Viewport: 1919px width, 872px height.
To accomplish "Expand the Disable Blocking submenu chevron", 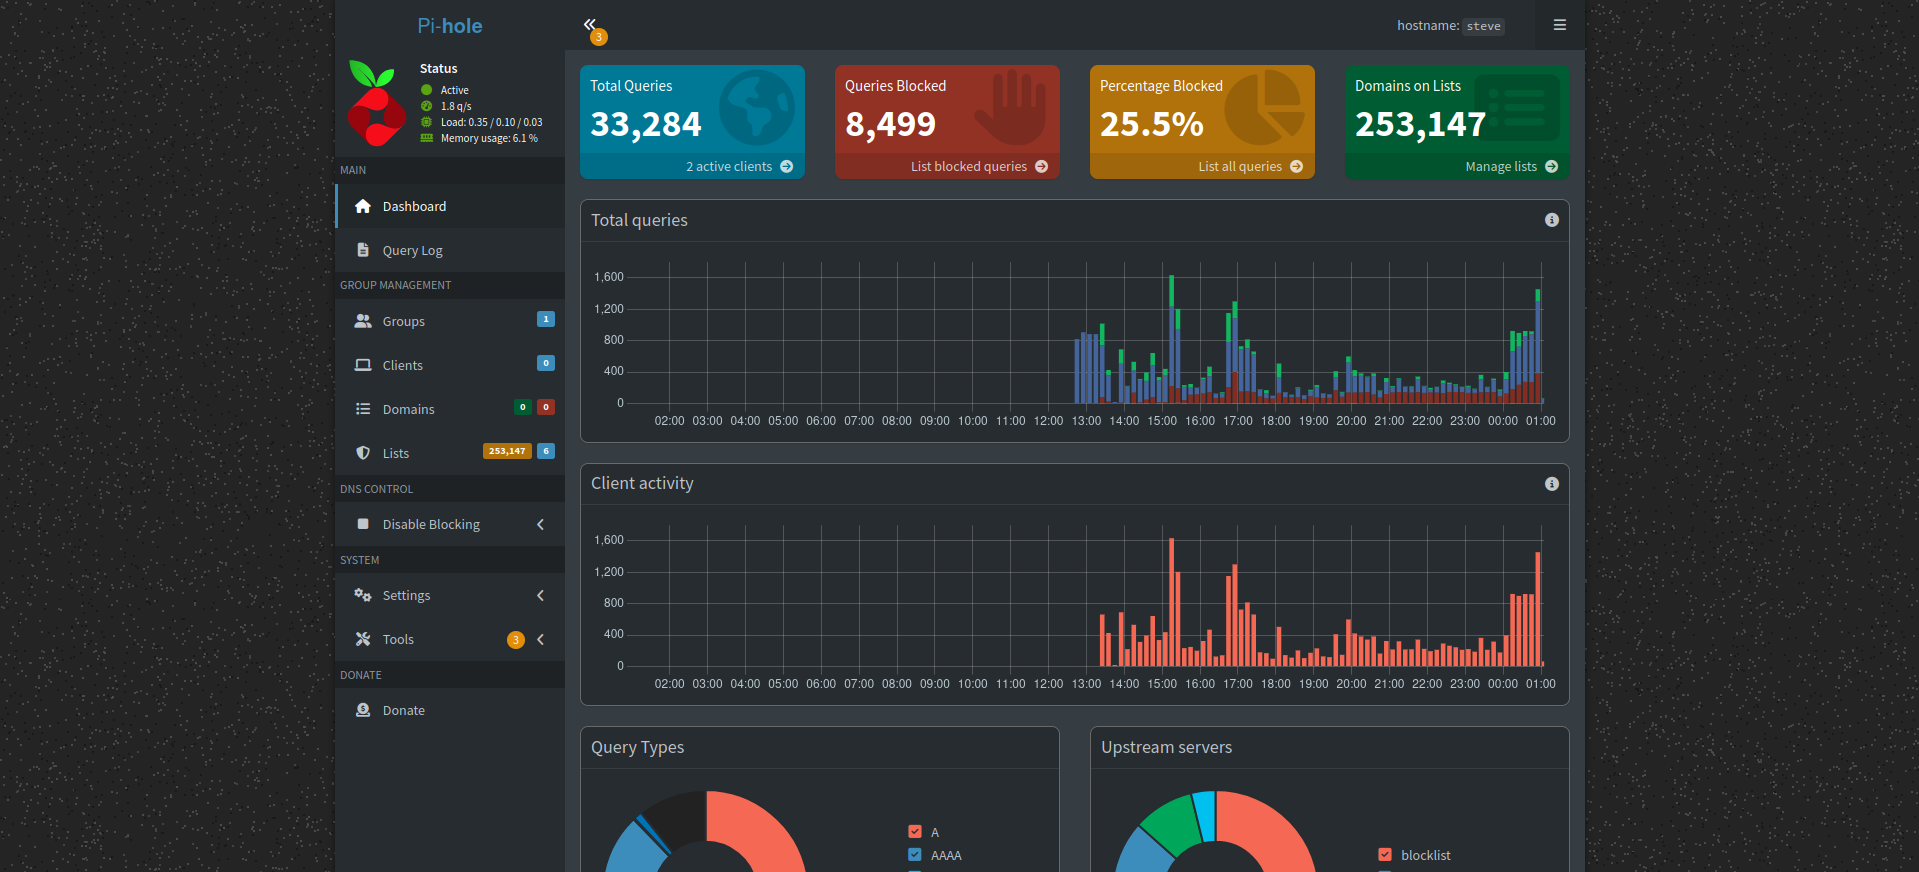I will tap(541, 524).
